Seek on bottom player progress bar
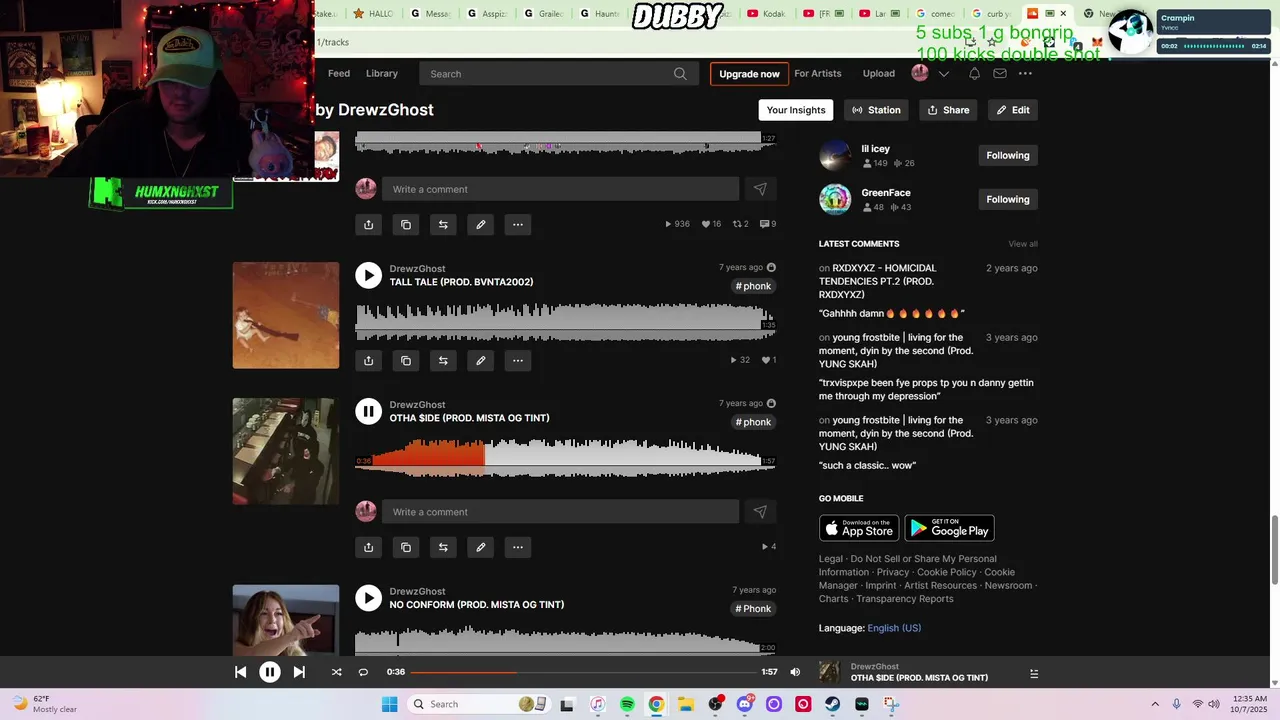1280x720 pixels. pos(584,672)
